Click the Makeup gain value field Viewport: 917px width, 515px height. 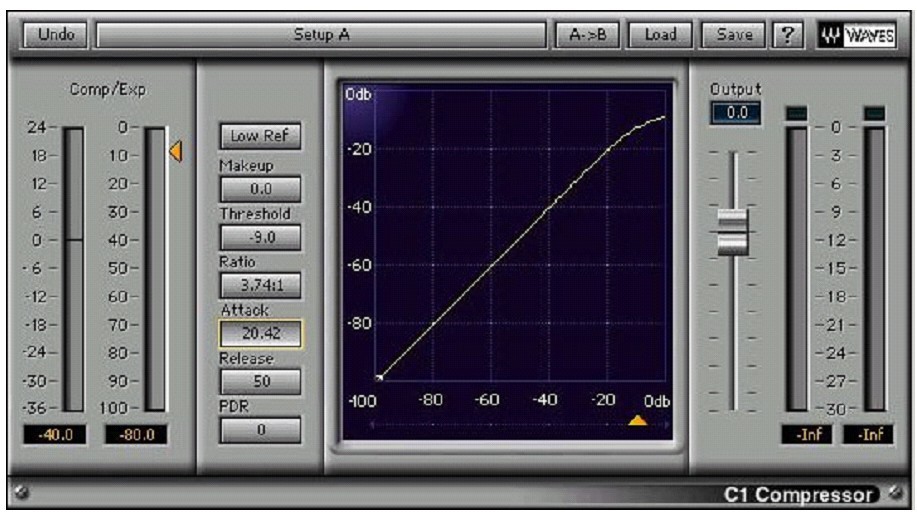(259, 188)
